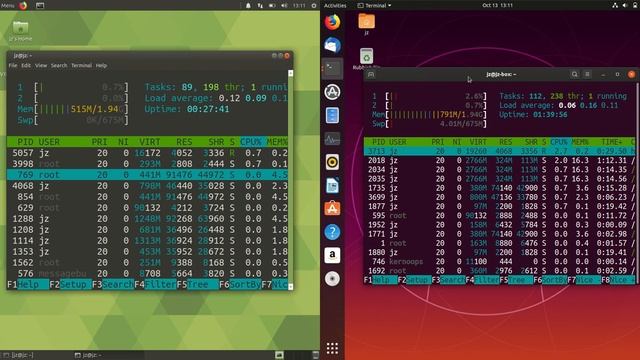The height and width of the screenshot is (360, 640).
Task: Open Software Updater in the Ubuntu dock
Action: 333,92
